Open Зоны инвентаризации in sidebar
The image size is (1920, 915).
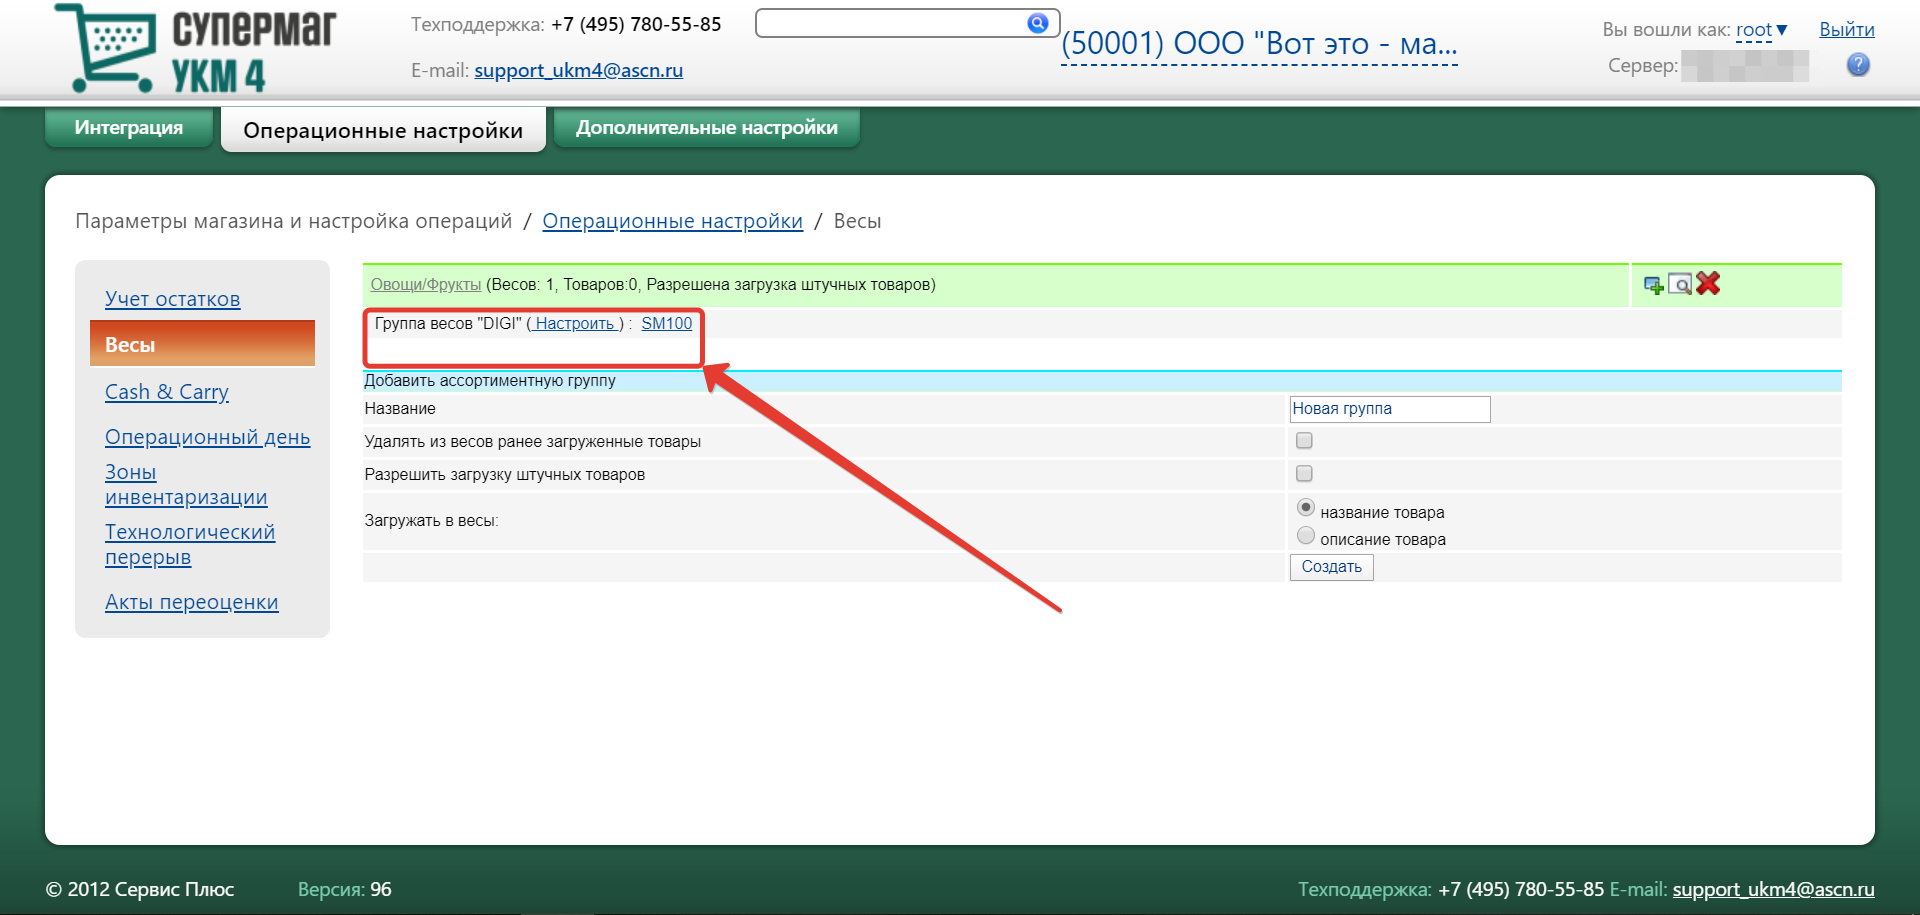[x=186, y=484]
